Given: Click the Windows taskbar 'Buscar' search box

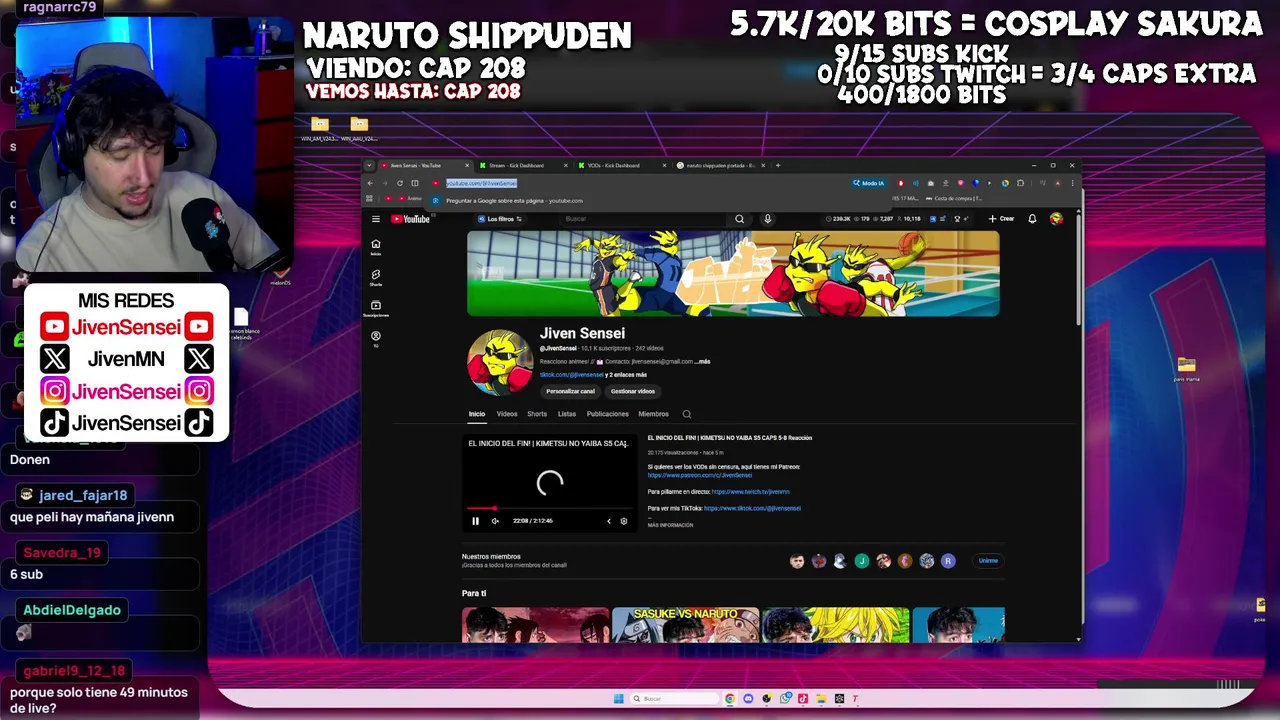Looking at the screenshot, I should tap(674, 699).
